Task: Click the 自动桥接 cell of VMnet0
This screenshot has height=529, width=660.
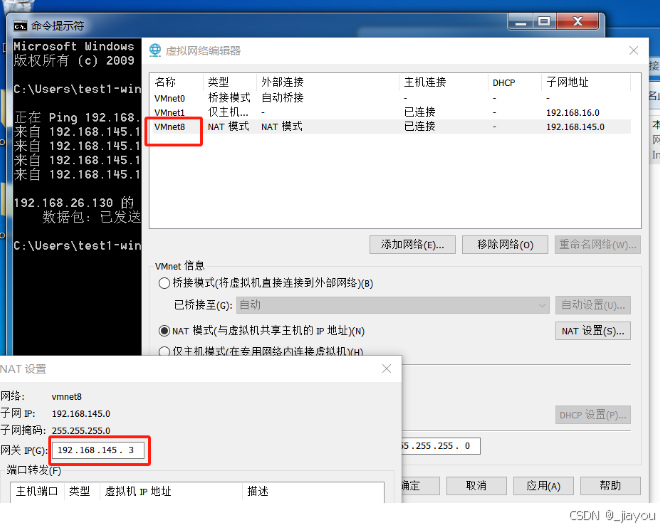Action: [282, 98]
